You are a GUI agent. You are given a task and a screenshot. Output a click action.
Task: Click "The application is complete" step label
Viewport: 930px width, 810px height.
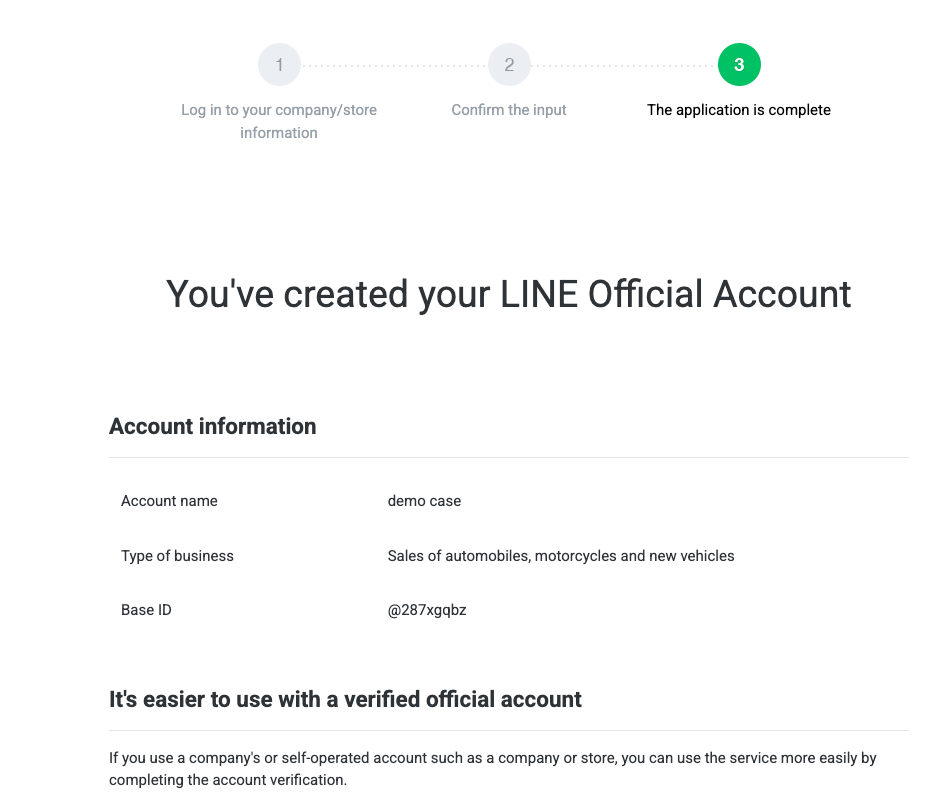coord(739,110)
